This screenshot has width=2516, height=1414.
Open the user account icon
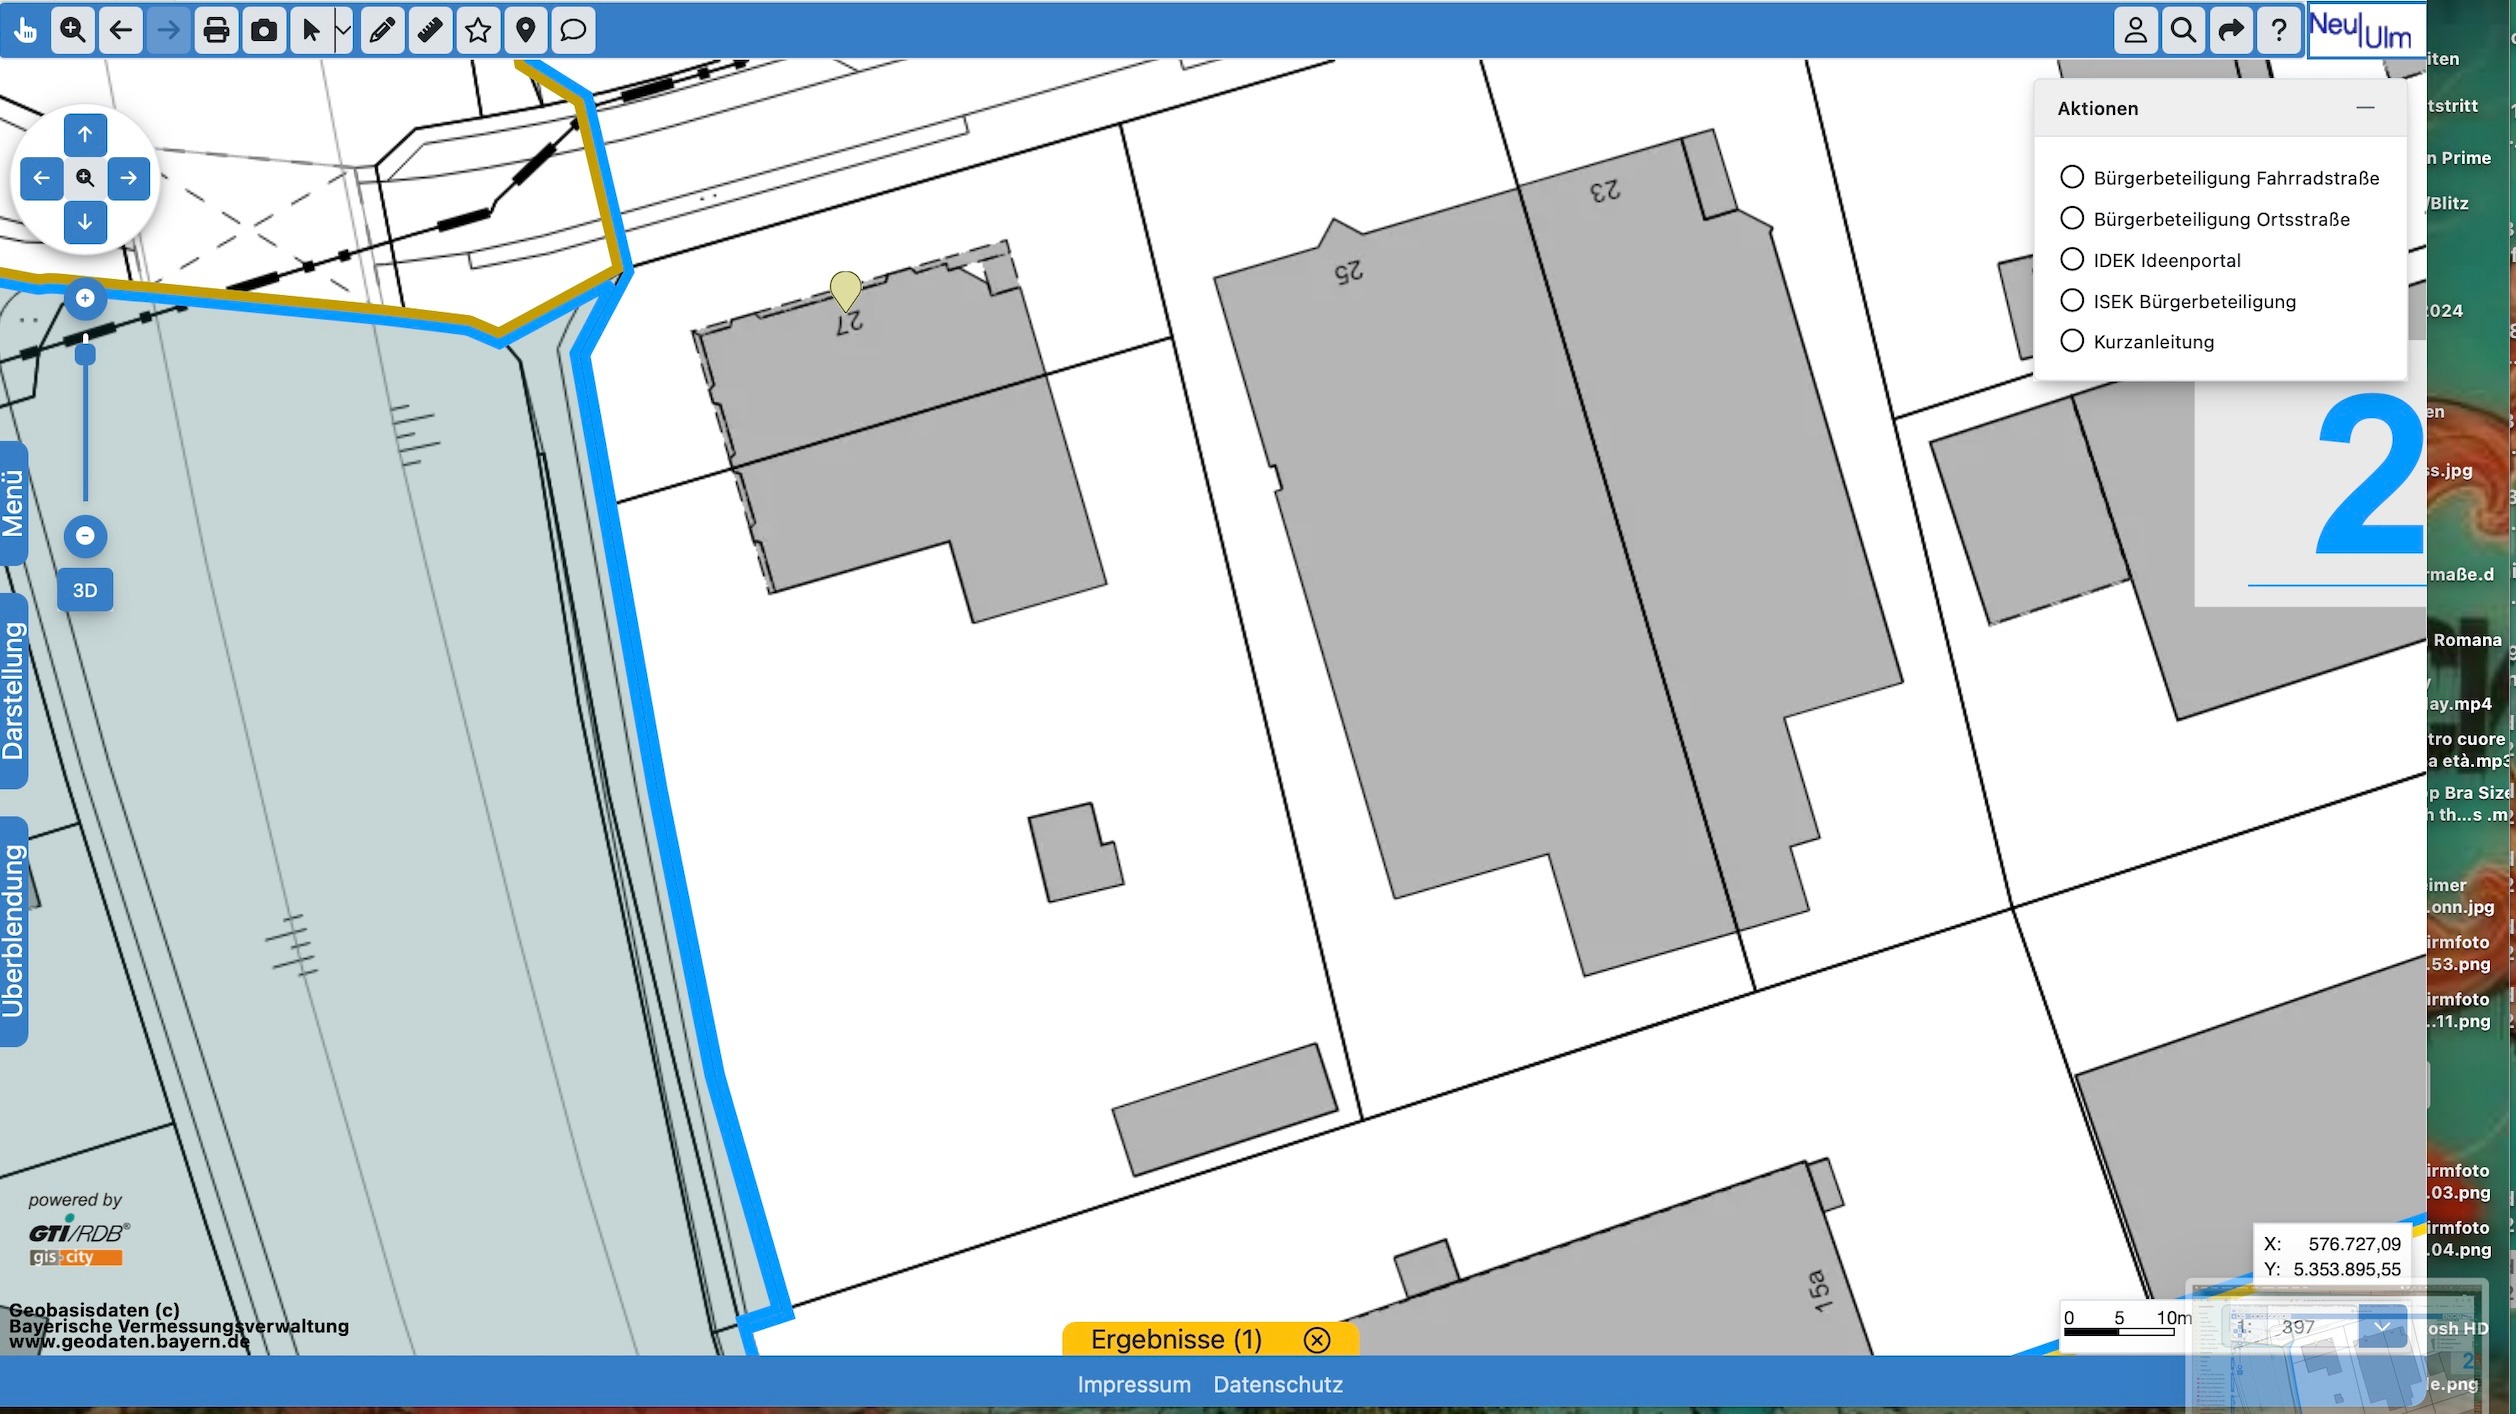tap(2135, 30)
